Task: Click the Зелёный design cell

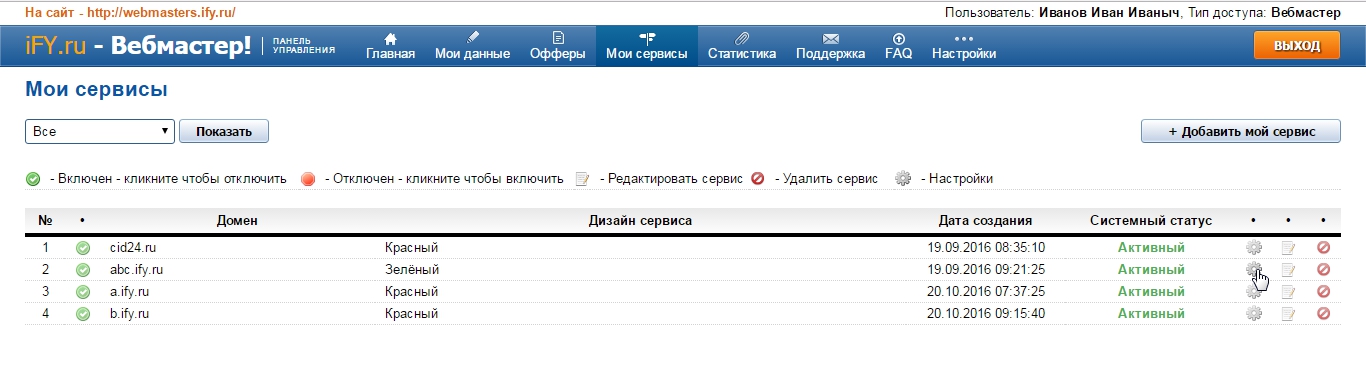Action: point(412,269)
